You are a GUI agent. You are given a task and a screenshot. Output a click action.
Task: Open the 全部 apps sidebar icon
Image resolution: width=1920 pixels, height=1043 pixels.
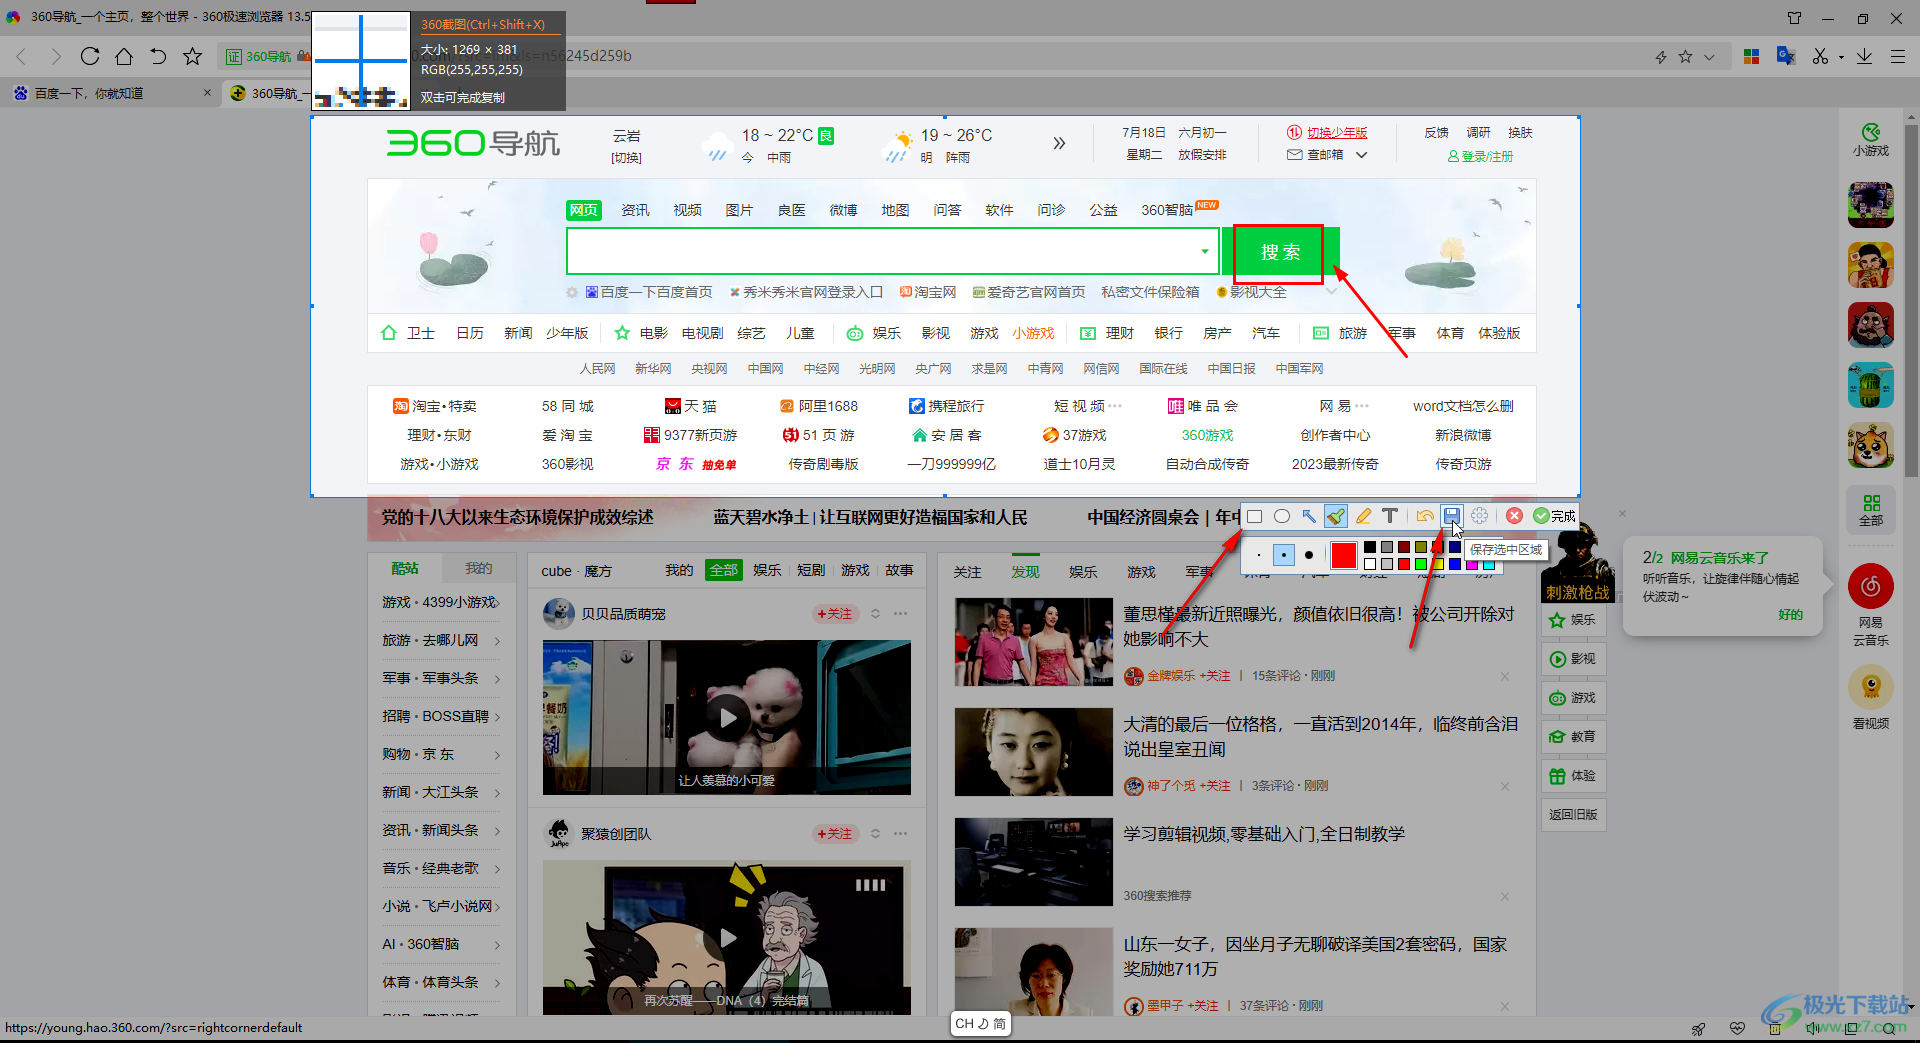point(1871,510)
